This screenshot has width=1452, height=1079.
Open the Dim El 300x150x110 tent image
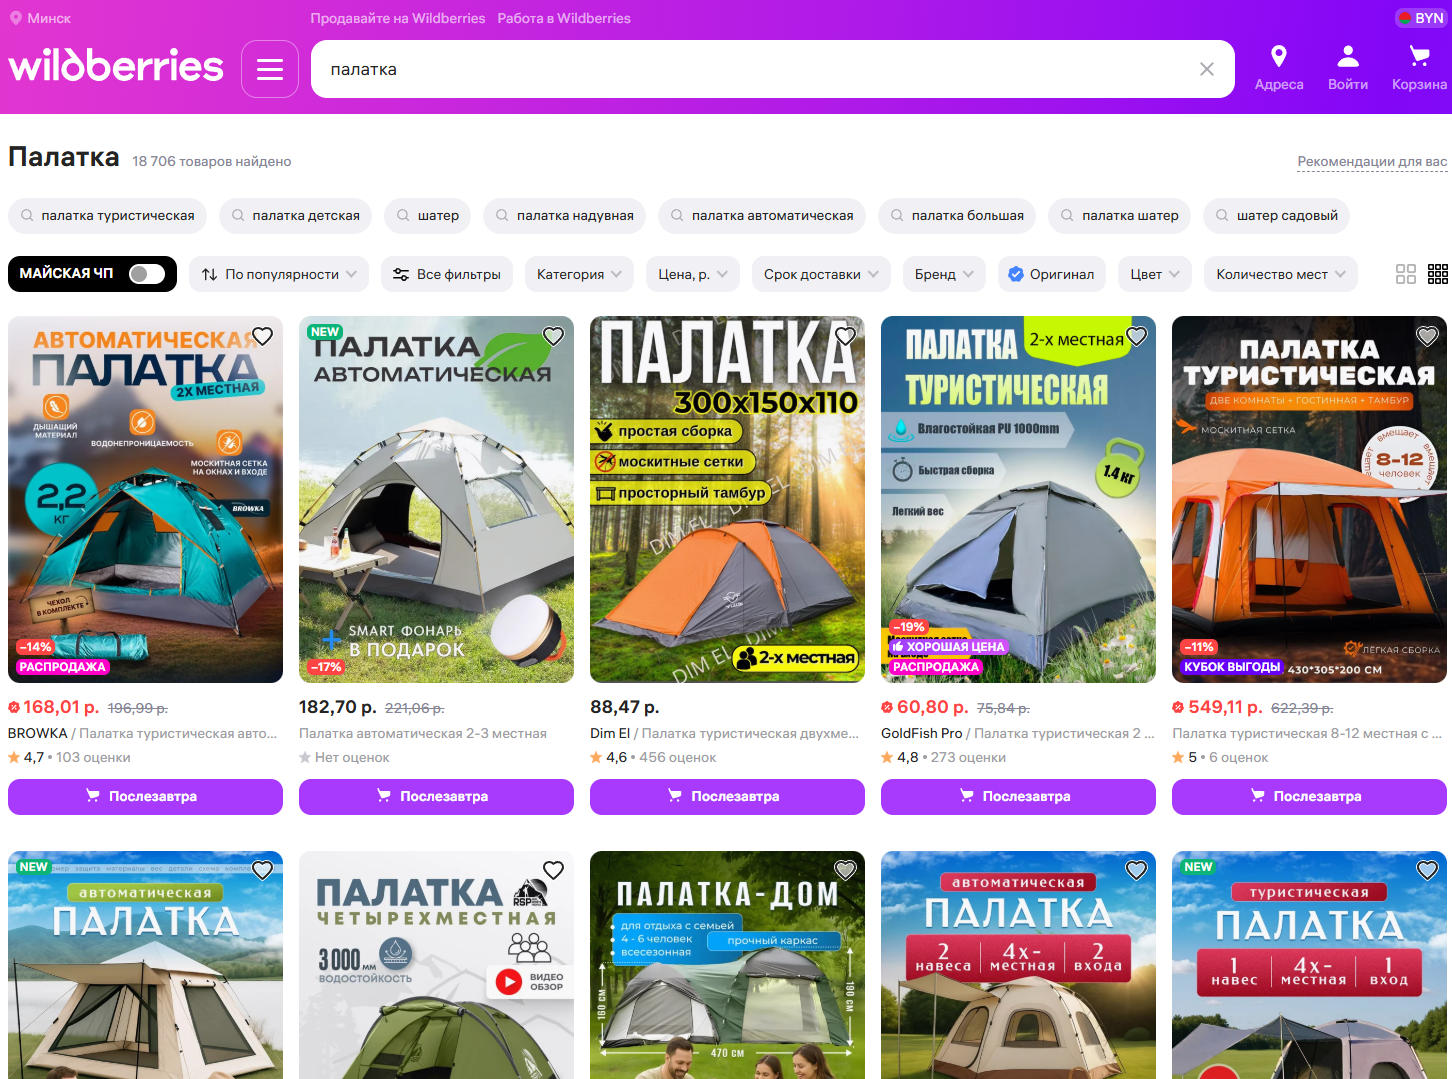pos(727,500)
